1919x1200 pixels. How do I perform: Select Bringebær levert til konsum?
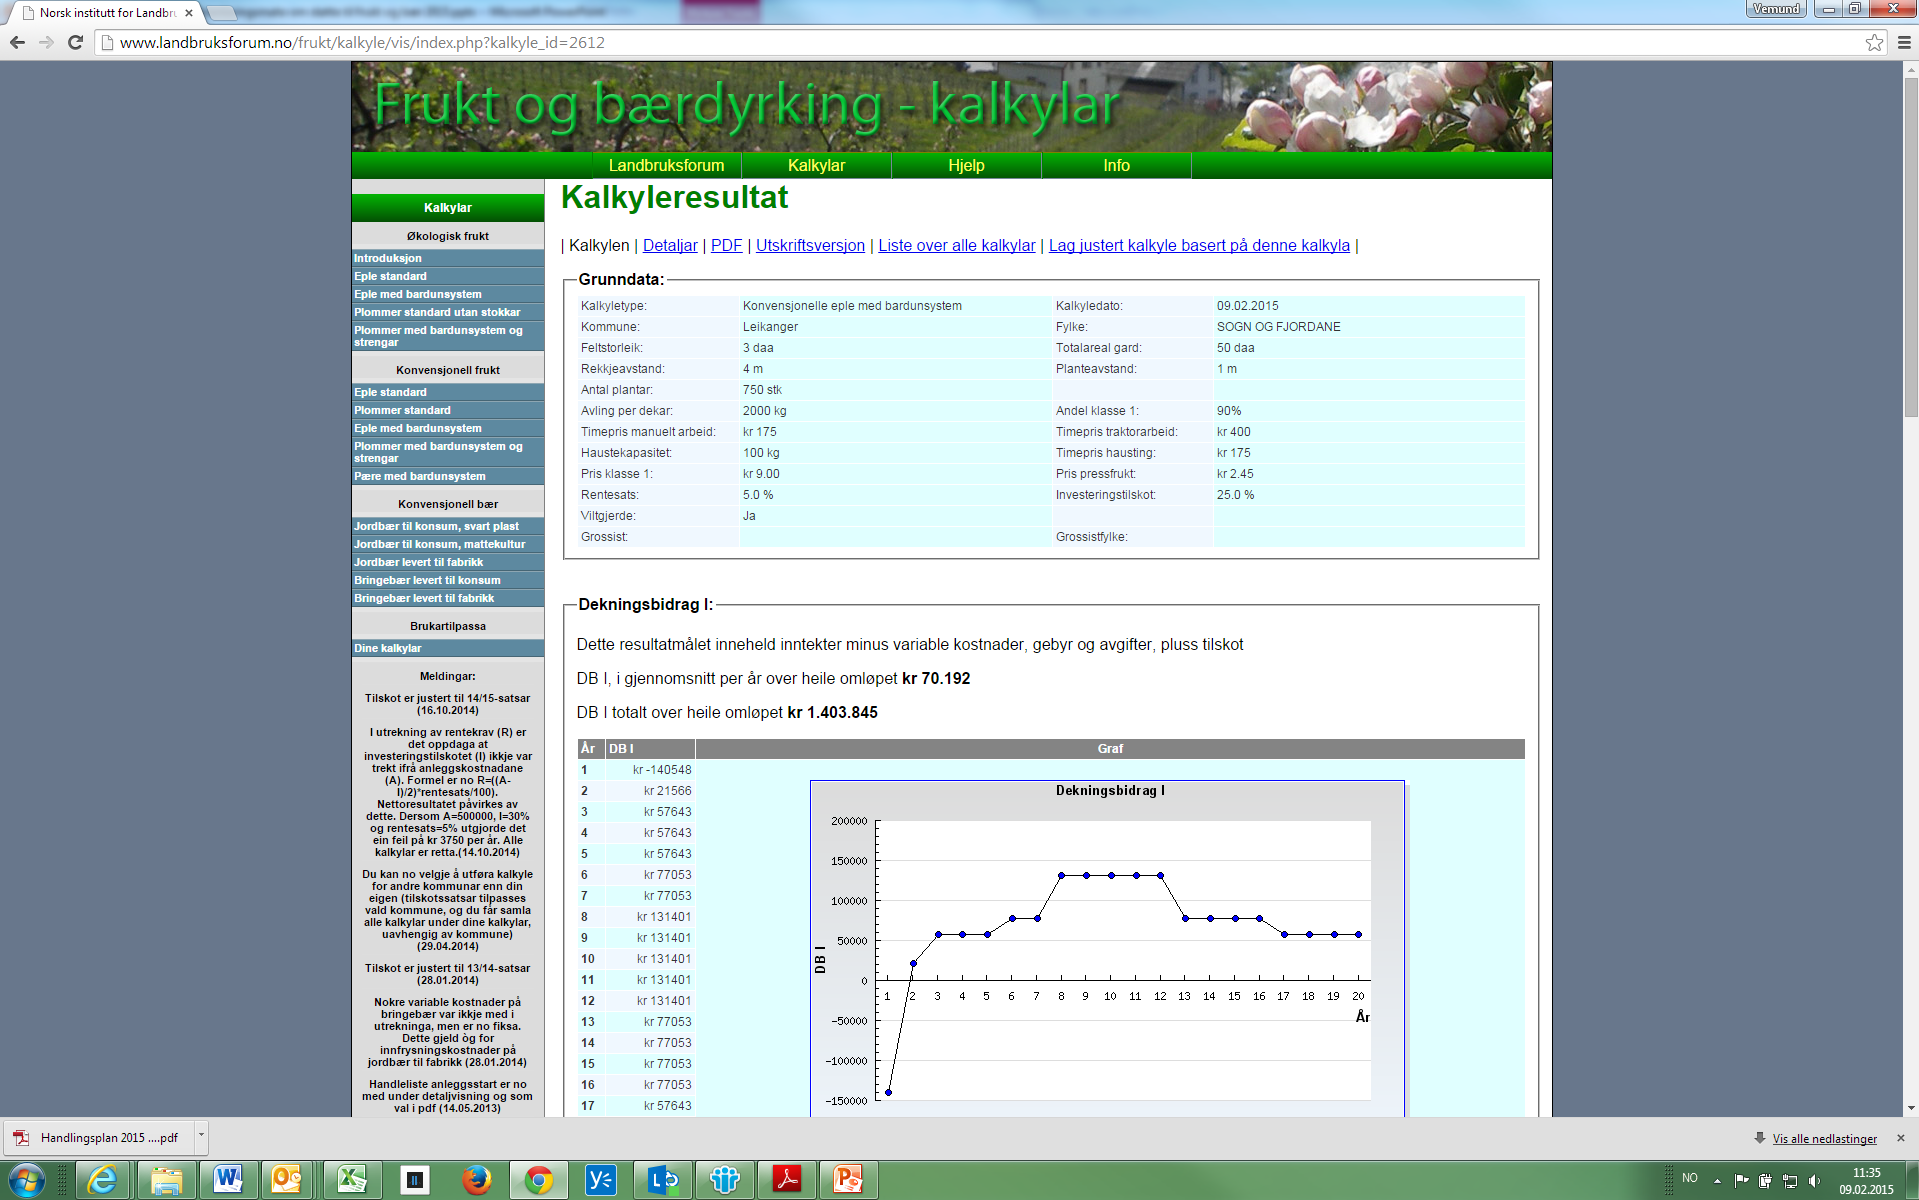[x=448, y=580]
